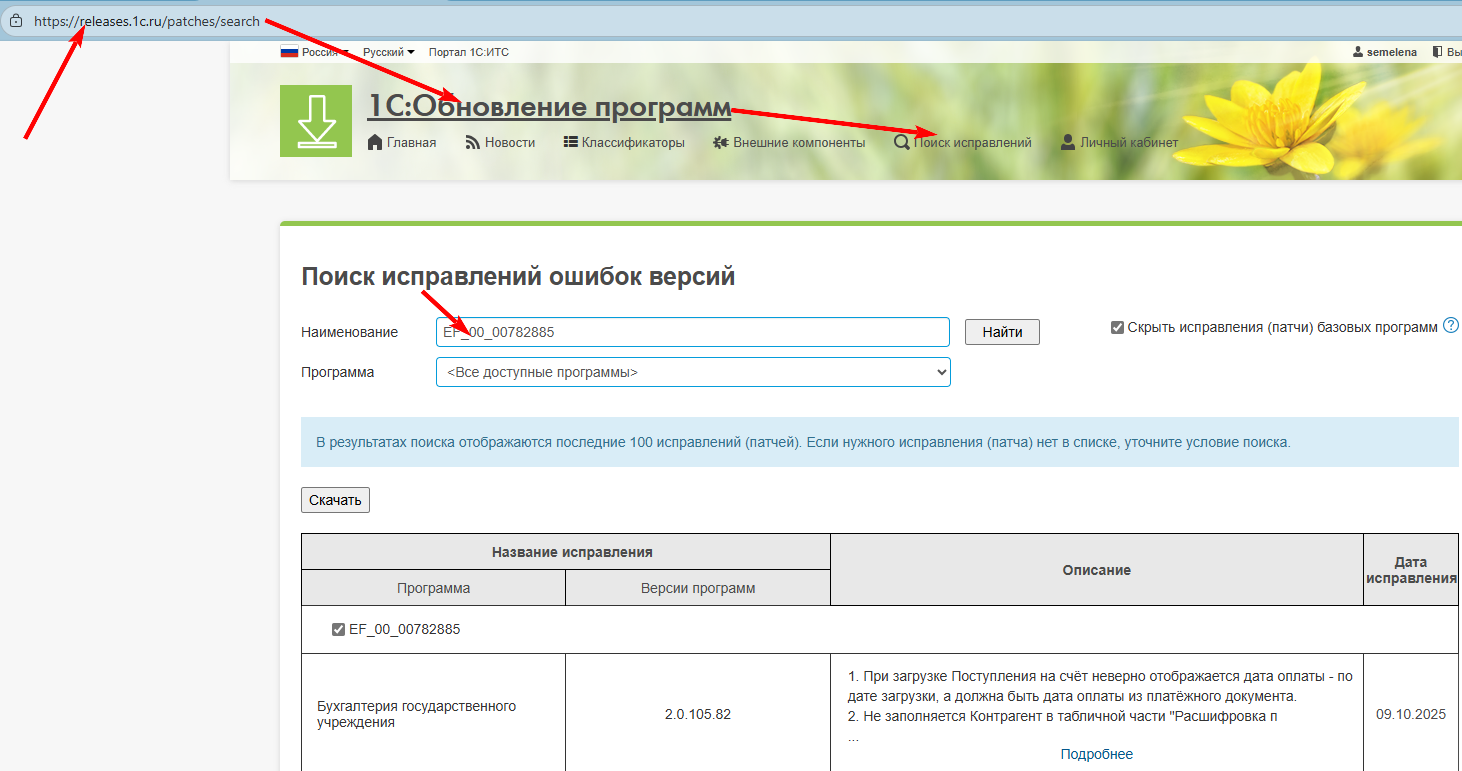1462x771 pixels.
Task: Click the green download logo icon
Action: click(316, 121)
